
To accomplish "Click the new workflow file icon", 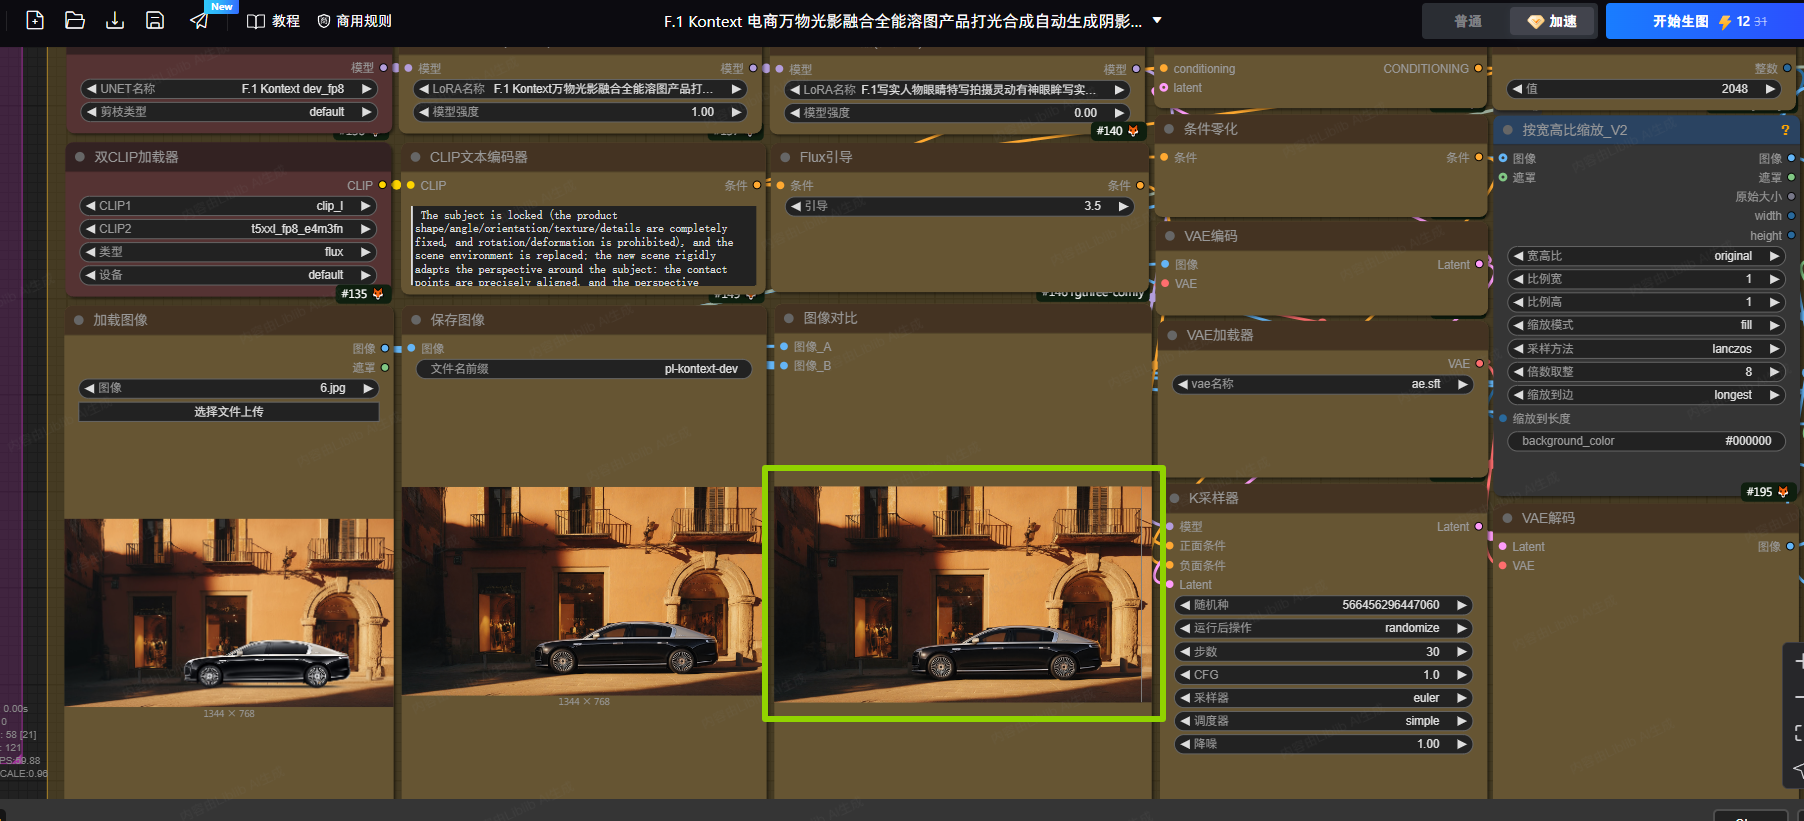I will pyautogui.click(x=35, y=20).
